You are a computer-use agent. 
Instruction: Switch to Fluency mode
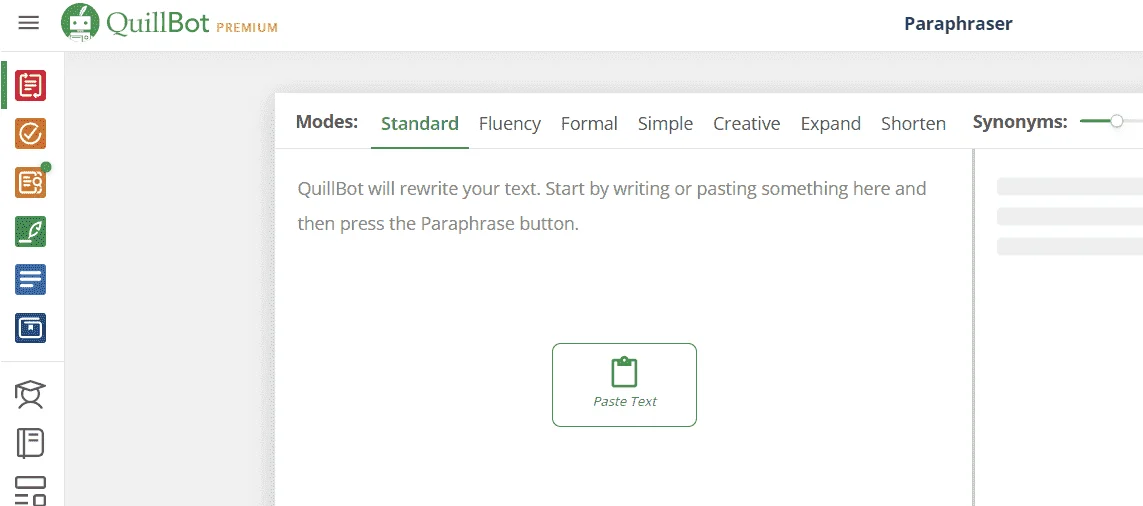click(x=510, y=124)
